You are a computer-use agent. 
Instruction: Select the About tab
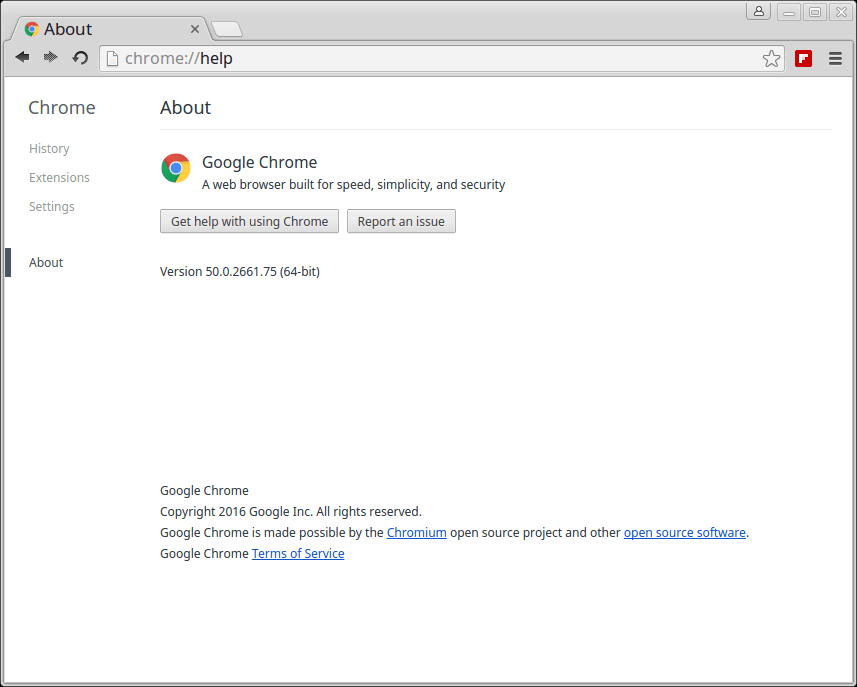point(109,29)
